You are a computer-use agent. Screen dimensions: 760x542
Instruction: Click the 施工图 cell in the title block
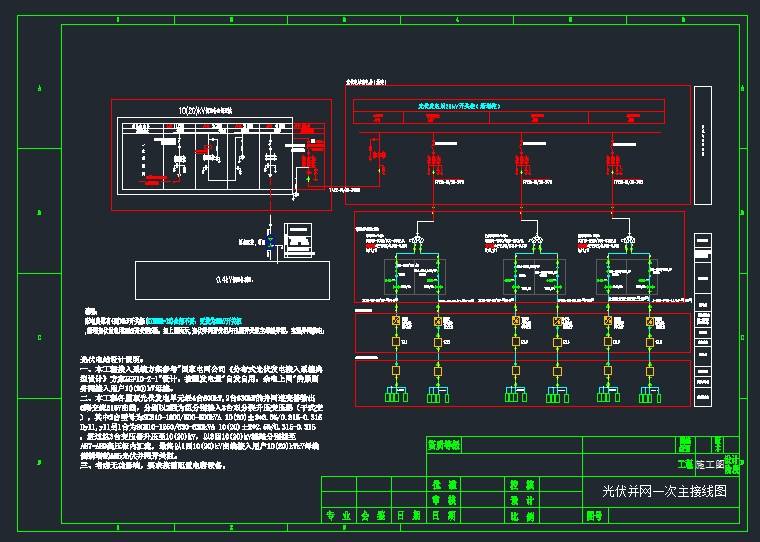(708, 466)
